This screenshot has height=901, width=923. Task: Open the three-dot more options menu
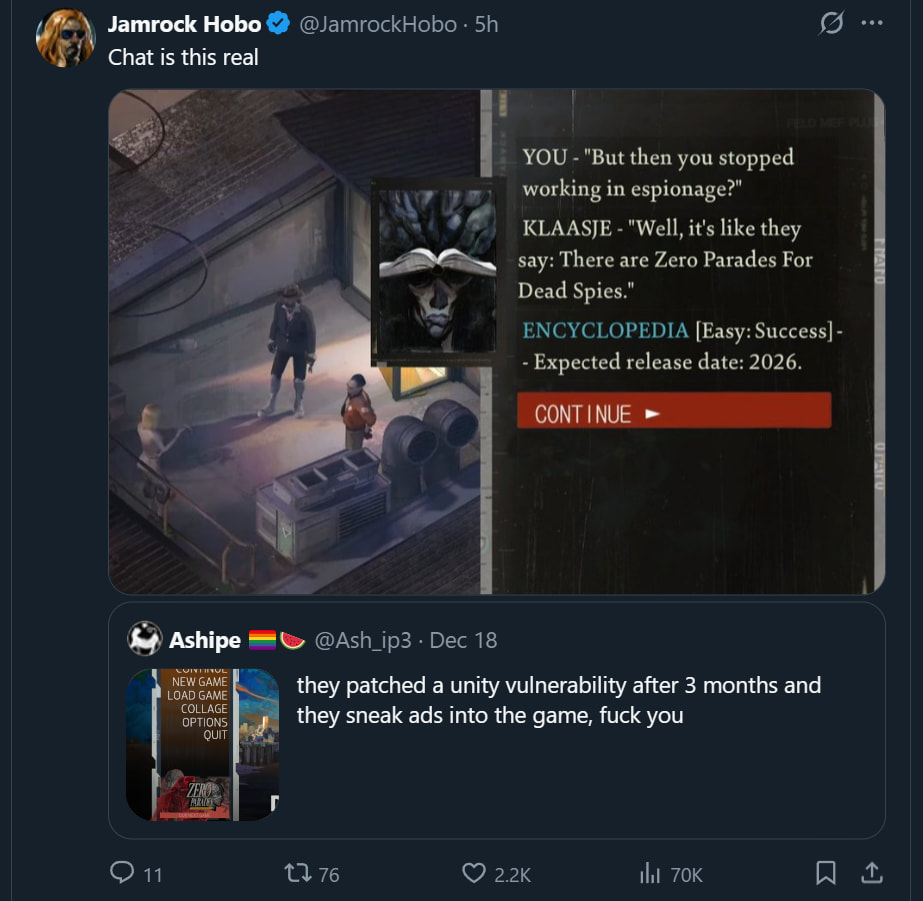[872, 24]
